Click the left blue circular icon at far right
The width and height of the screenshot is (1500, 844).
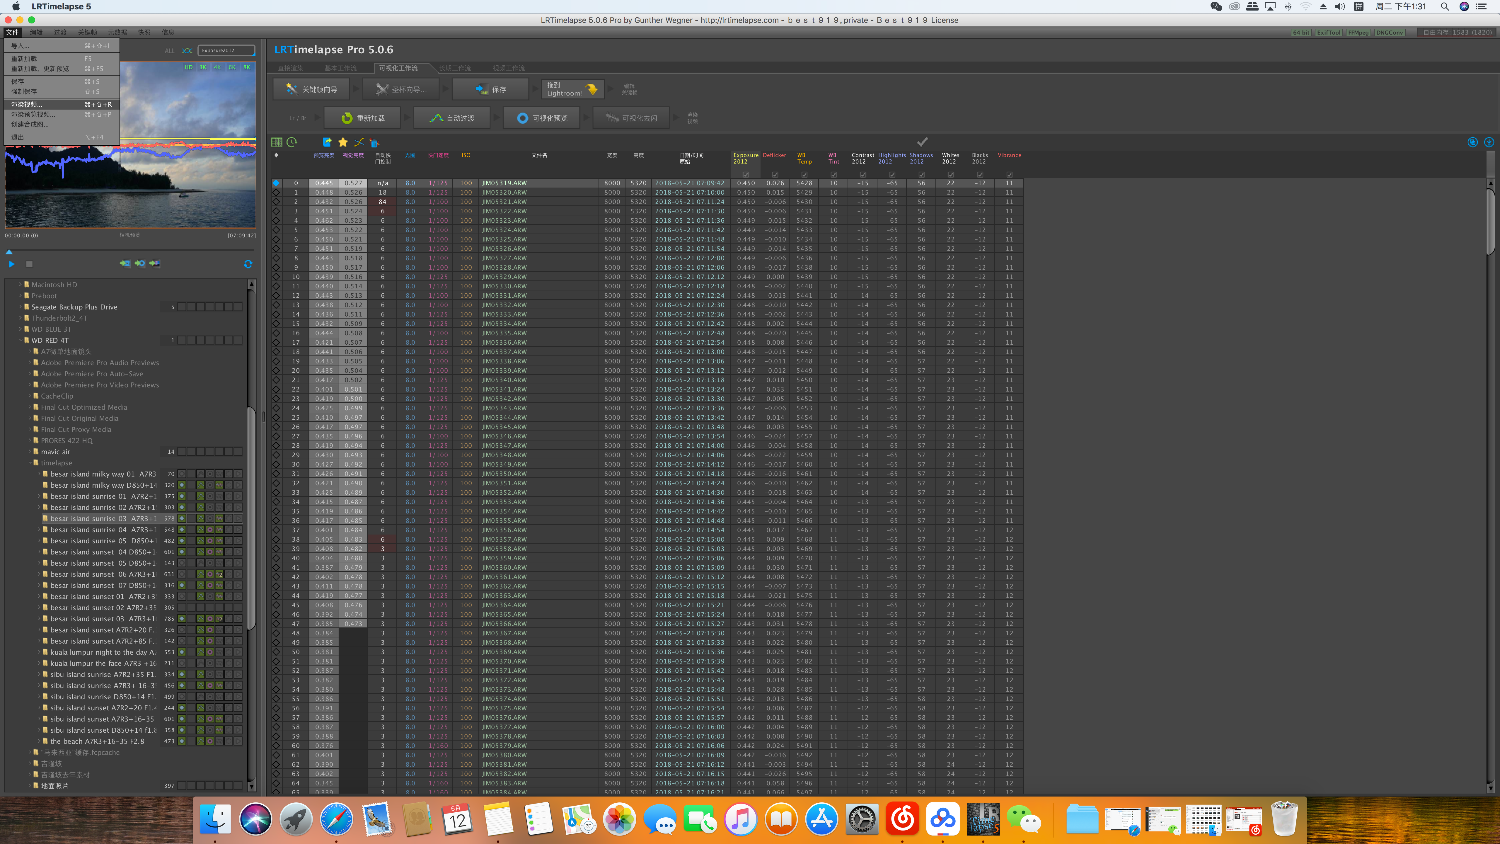[x=1473, y=142]
